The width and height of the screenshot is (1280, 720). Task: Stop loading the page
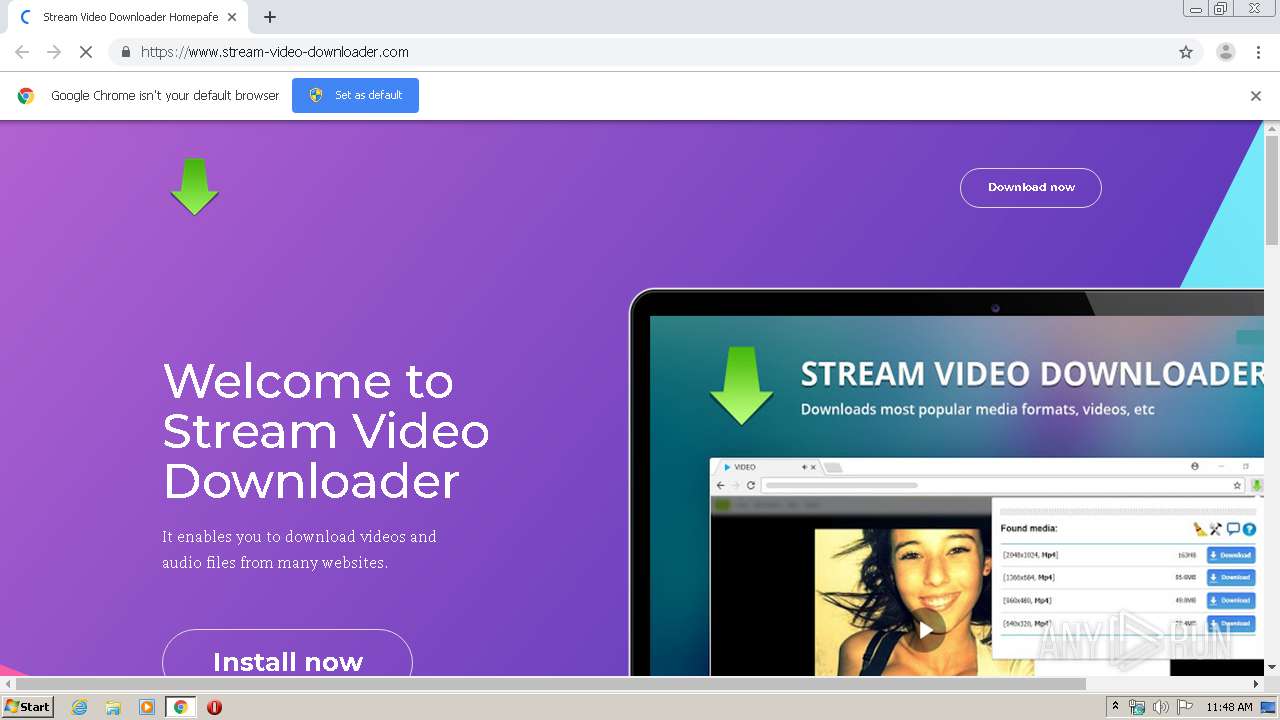coord(86,52)
